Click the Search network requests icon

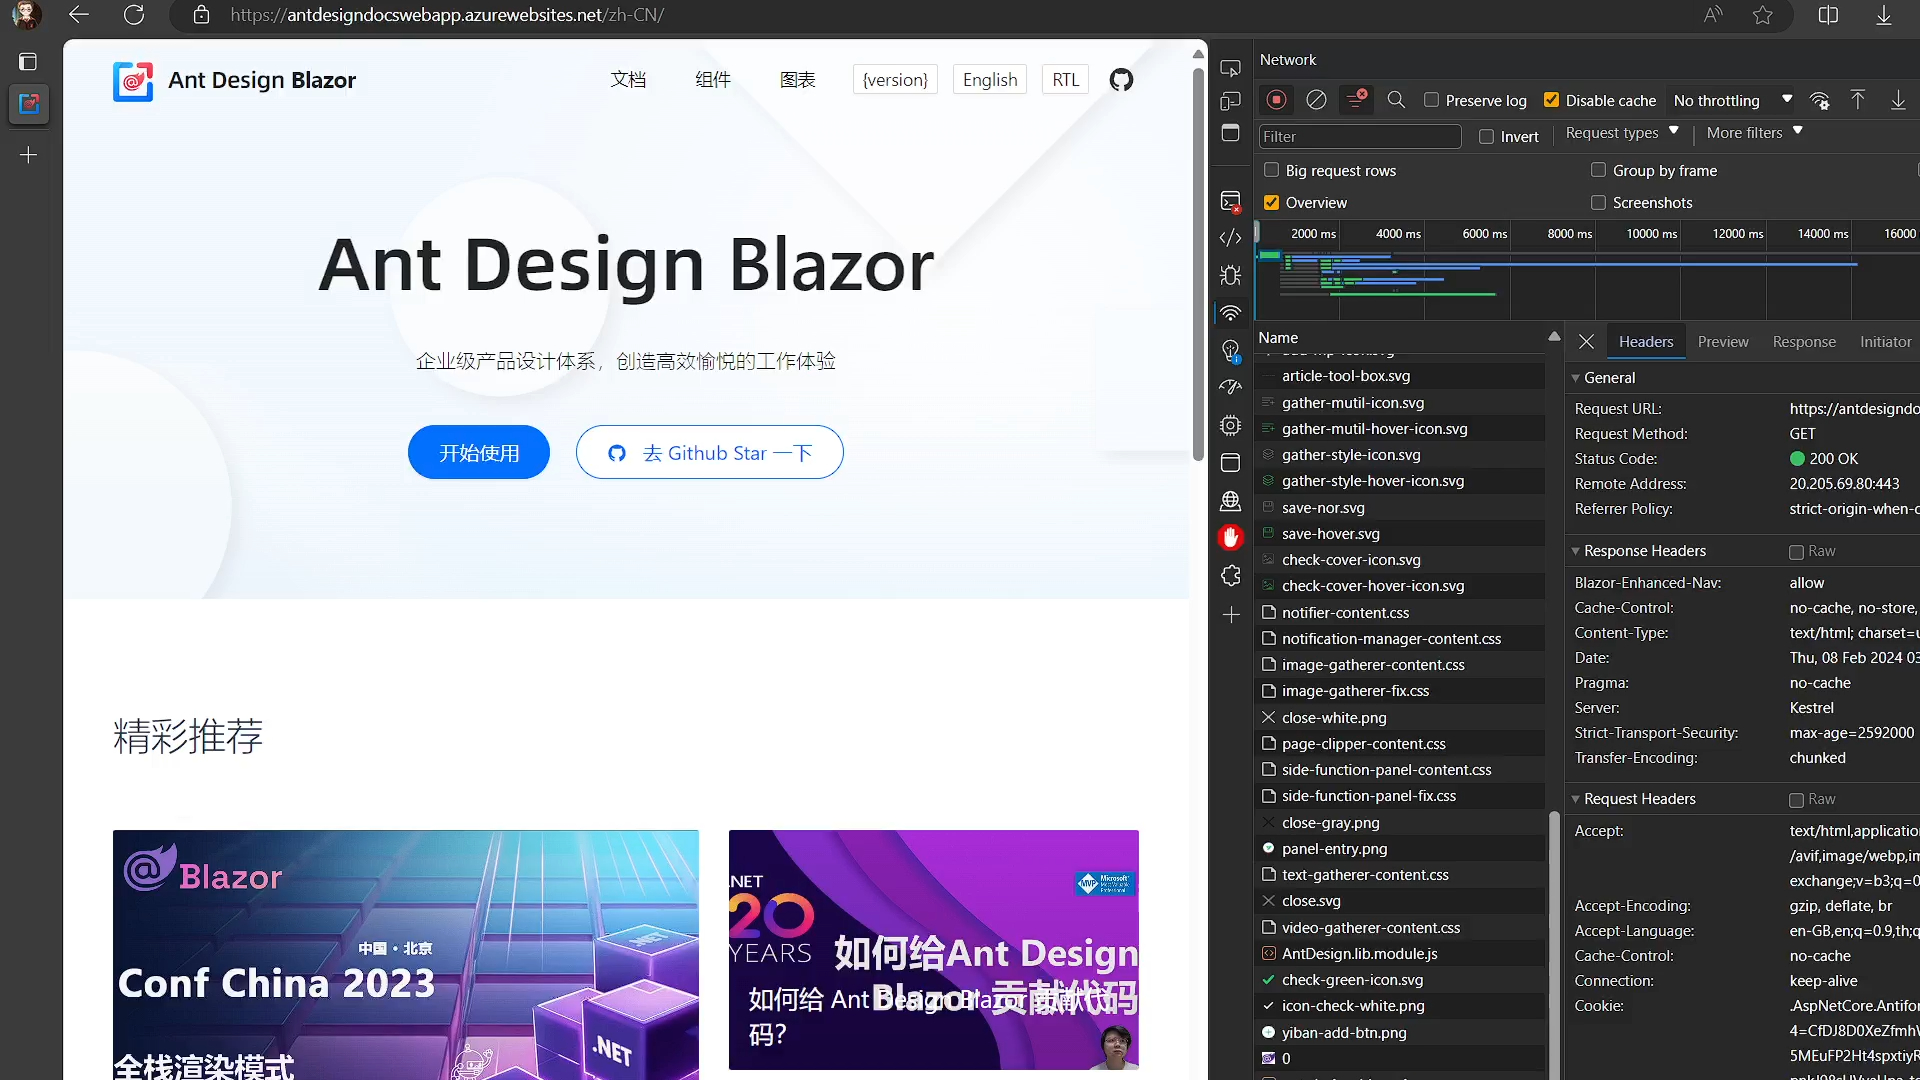(x=1395, y=99)
